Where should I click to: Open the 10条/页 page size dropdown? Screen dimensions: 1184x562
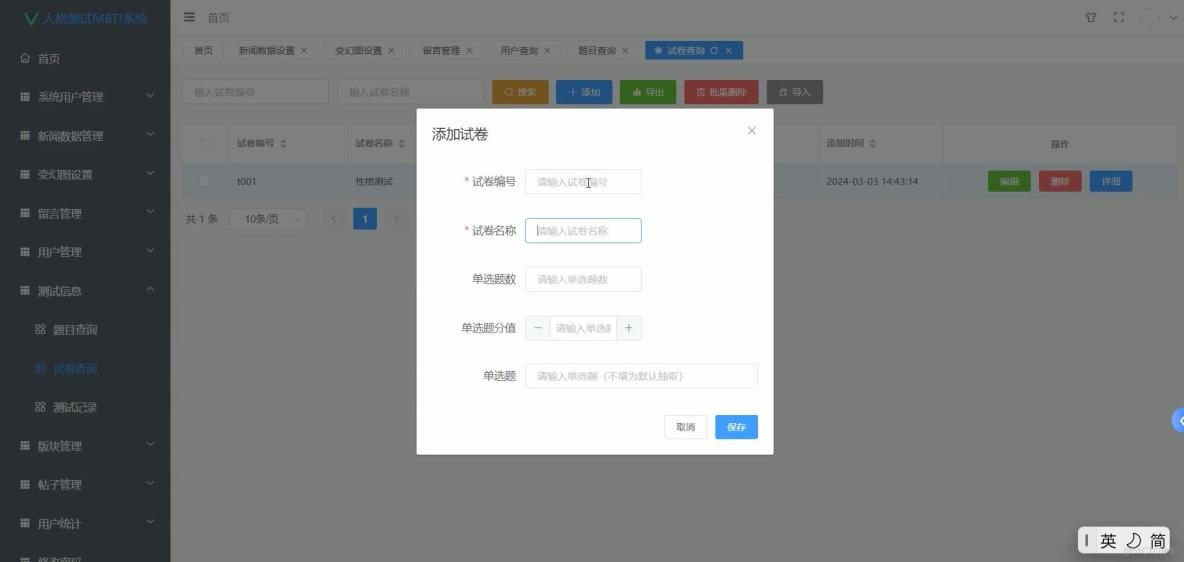(268, 219)
